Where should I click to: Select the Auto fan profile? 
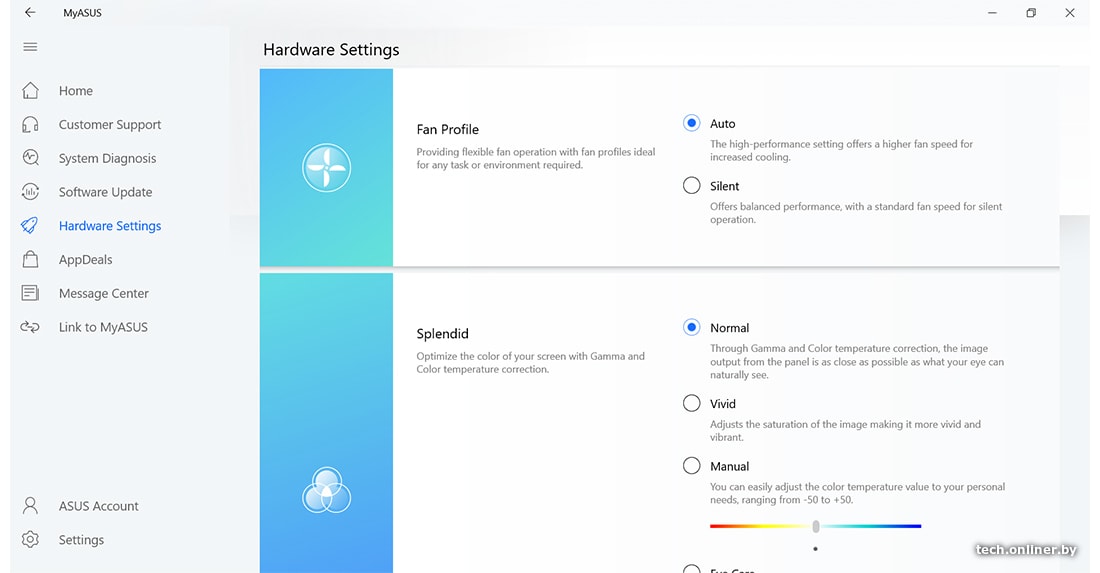coord(692,123)
